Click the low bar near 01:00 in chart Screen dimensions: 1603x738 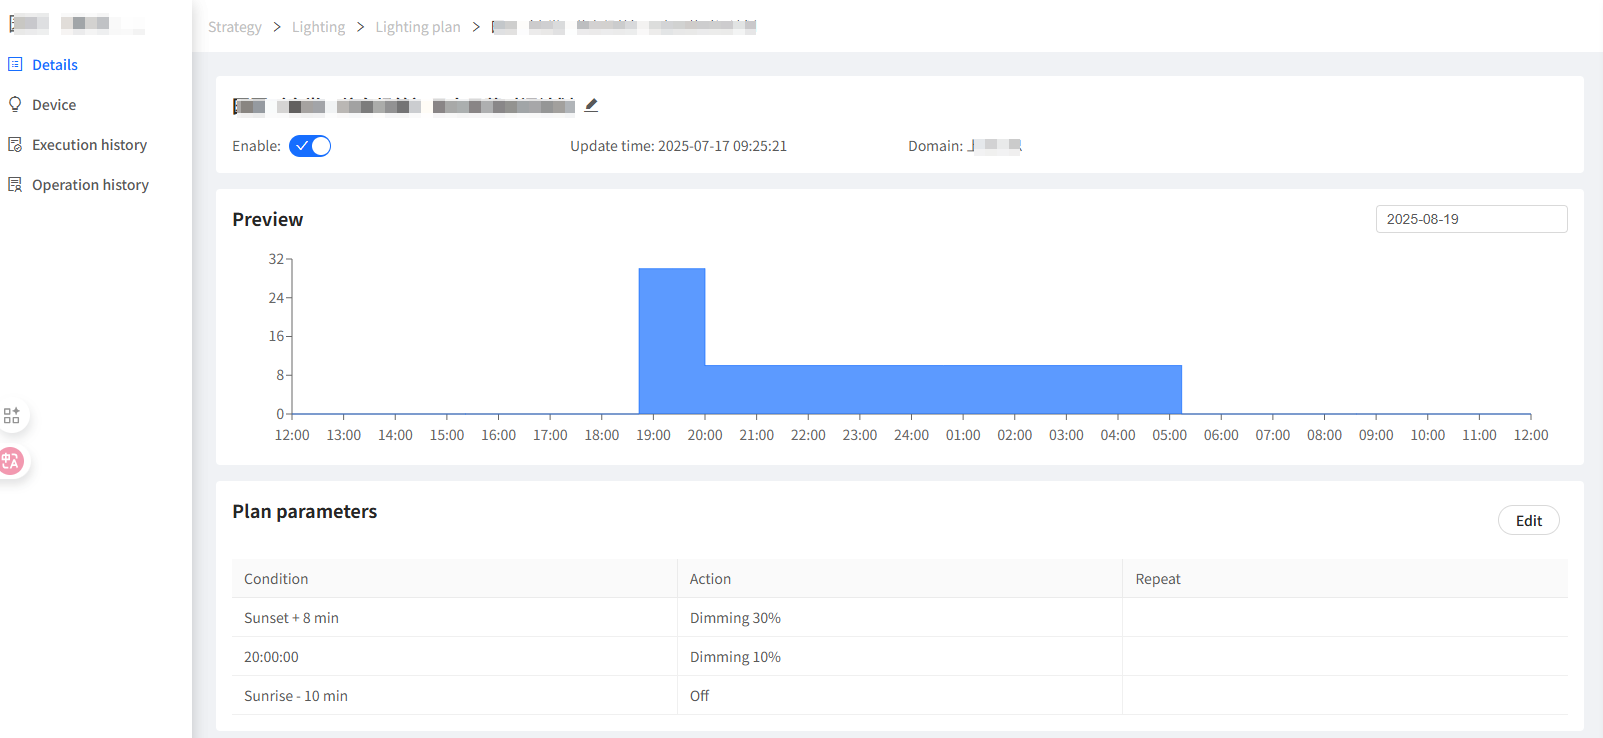(x=943, y=389)
